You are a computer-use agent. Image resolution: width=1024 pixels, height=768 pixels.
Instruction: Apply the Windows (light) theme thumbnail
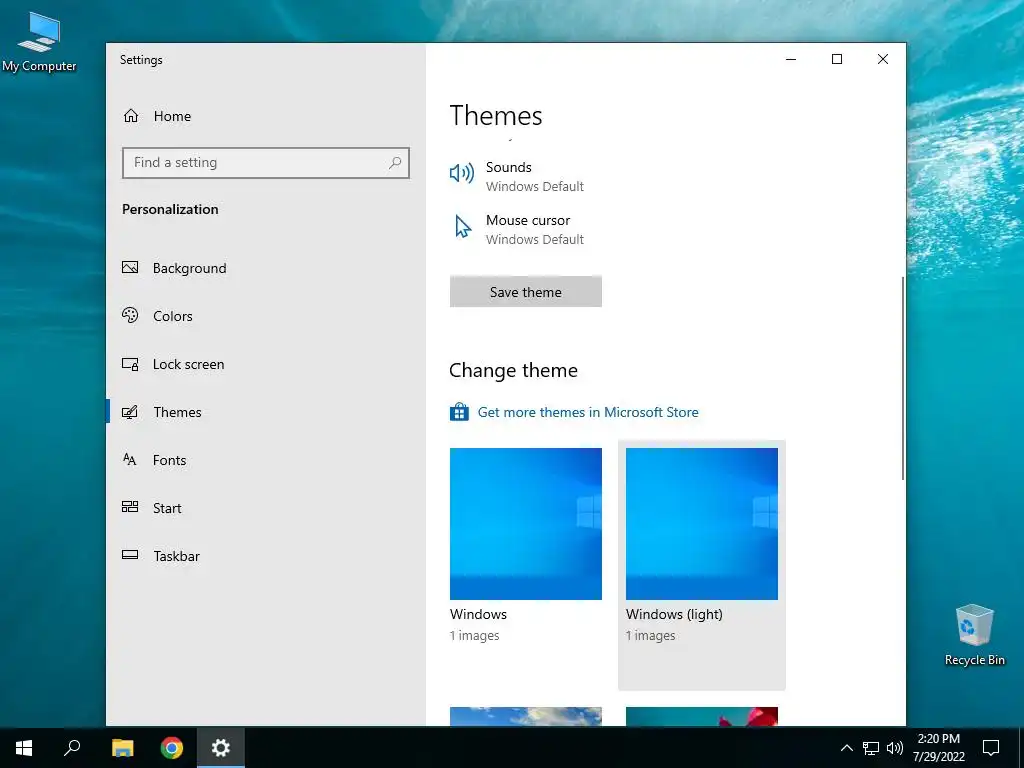coord(702,524)
